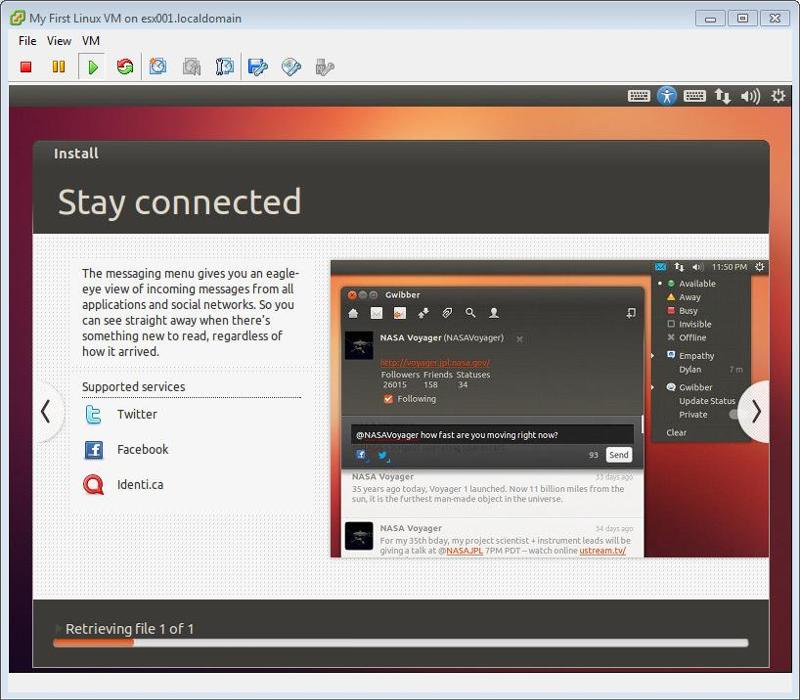This screenshot has width=800, height=700.
Task: Reset the VM using the red-green cycle icon
Action: click(x=124, y=67)
